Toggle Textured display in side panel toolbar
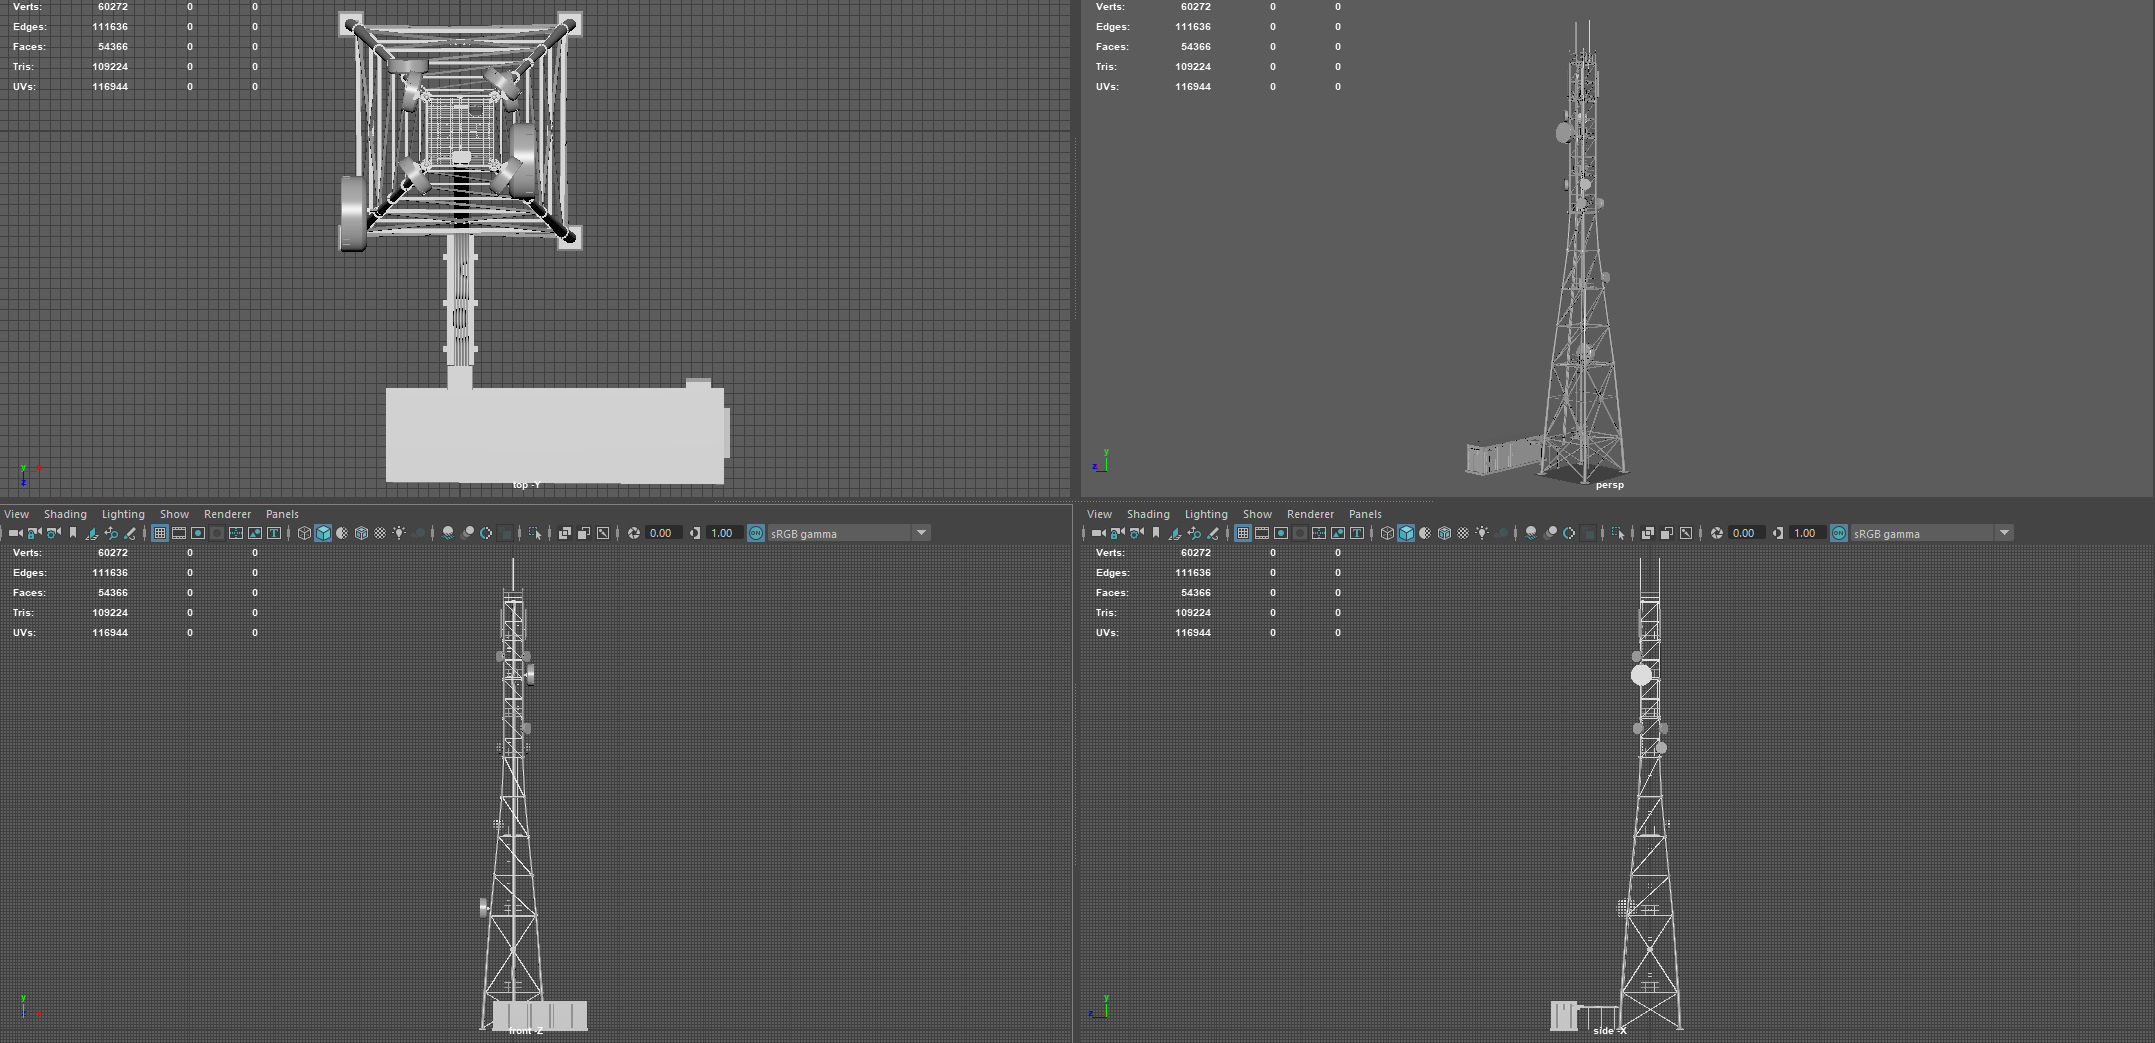The image size is (2155, 1043). 1463,533
